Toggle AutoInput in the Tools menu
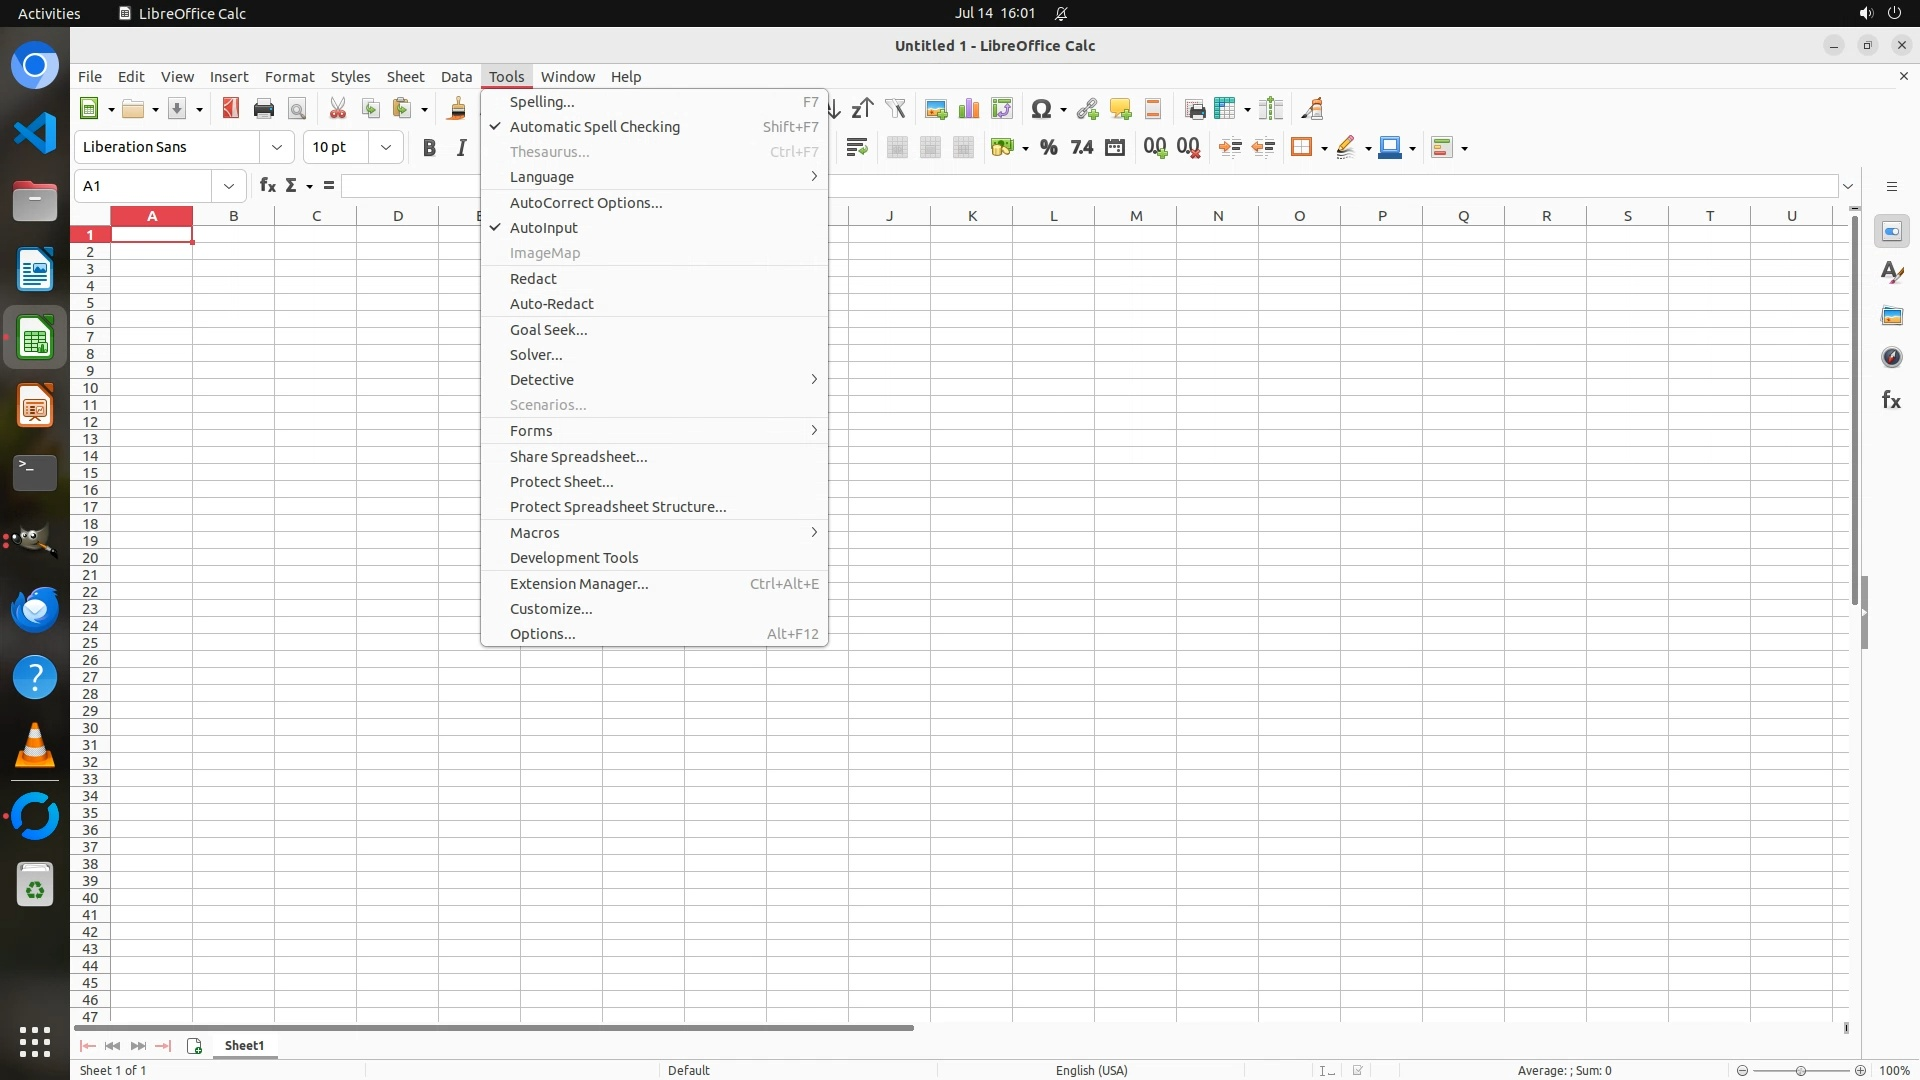Image resolution: width=1920 pixels, height=1080 pixels. pyautogui.click(x=543, y=228)
